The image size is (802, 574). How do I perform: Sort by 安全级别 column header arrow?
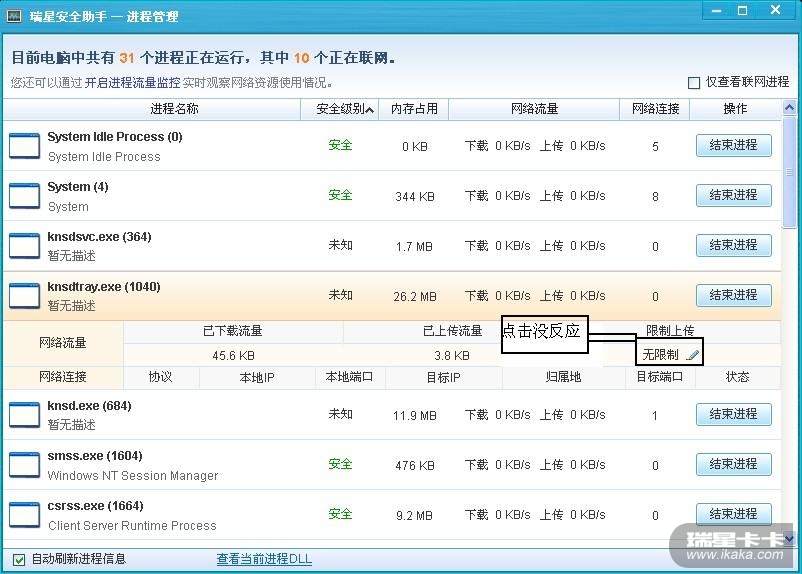(369, 109)
